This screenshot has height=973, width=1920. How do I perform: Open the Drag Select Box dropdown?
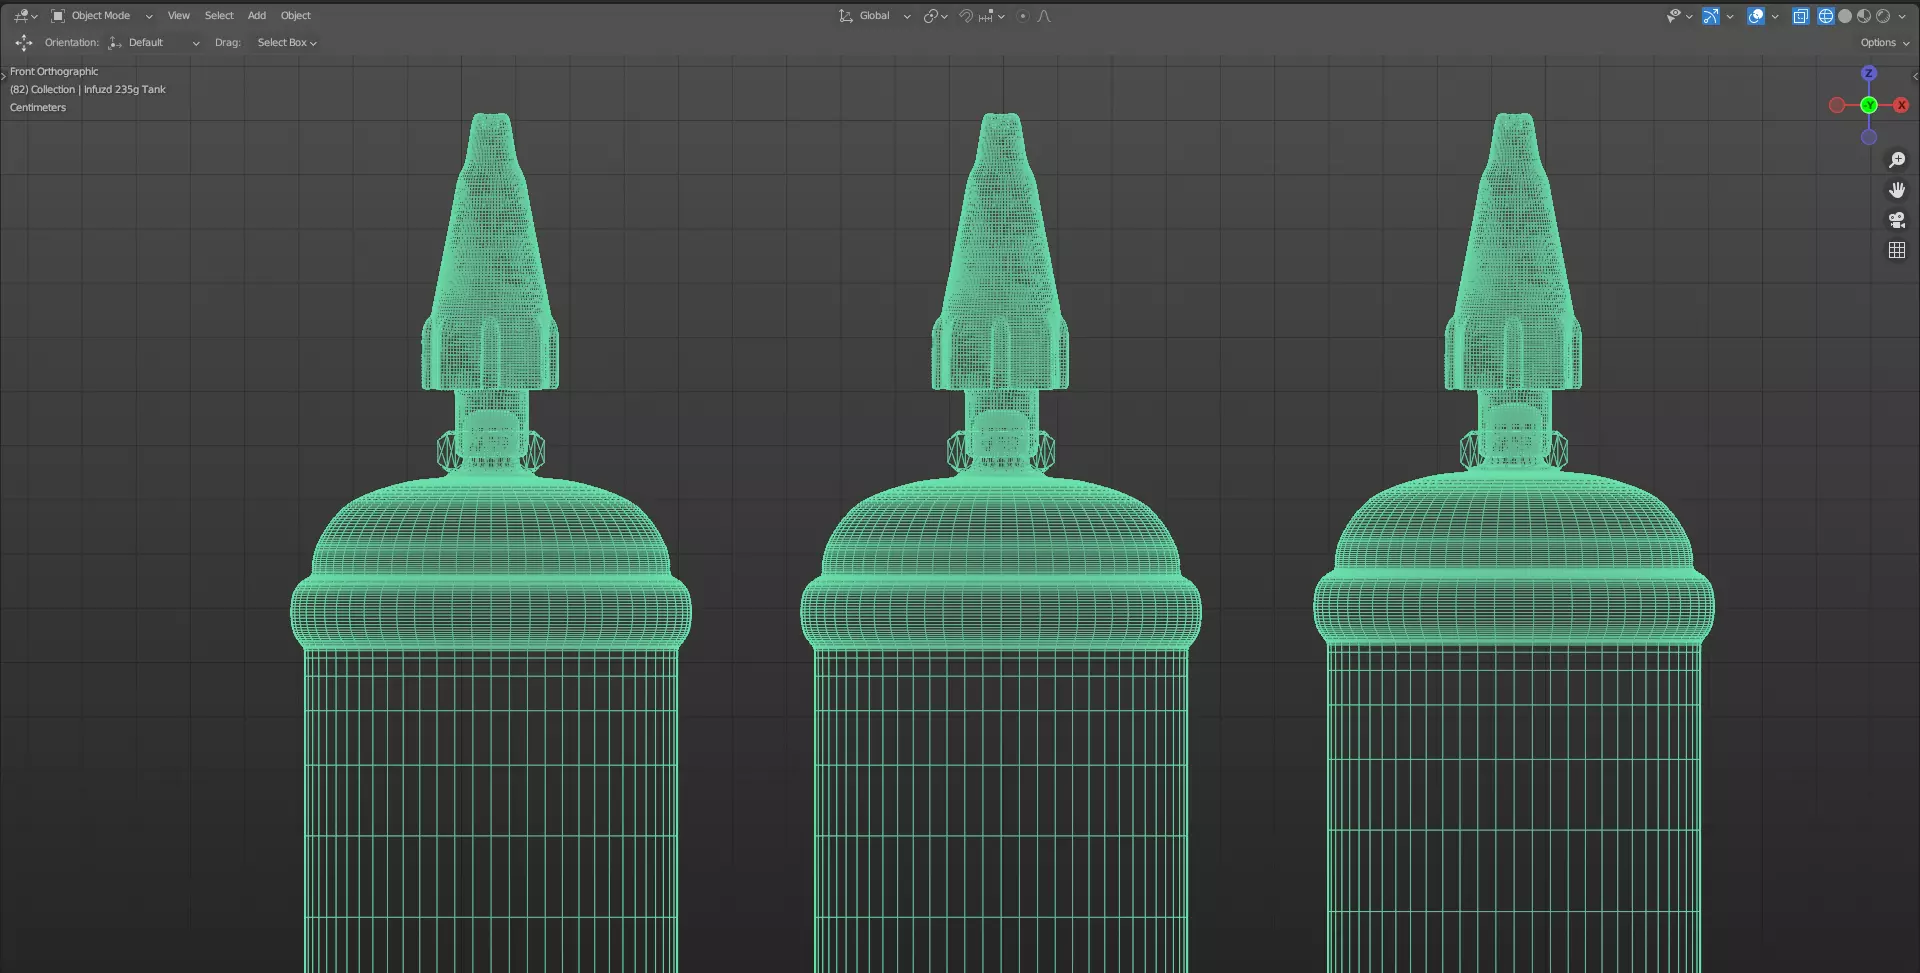287,43
